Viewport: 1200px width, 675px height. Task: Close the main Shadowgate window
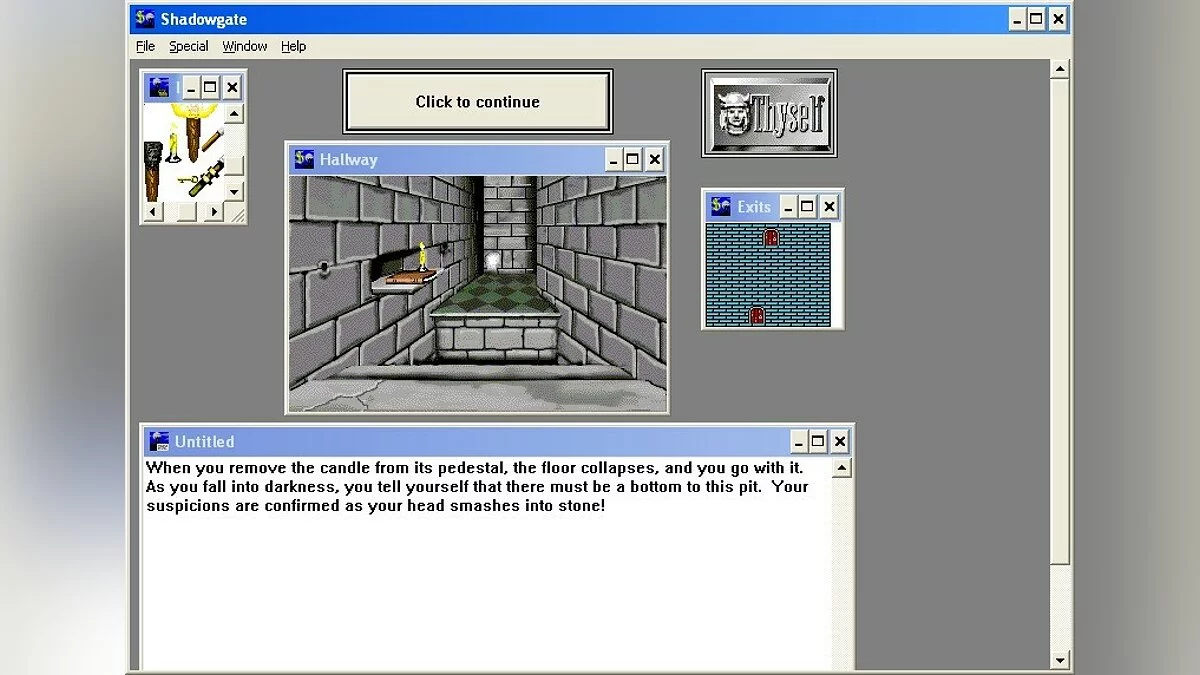click(x=1058, y=19)
